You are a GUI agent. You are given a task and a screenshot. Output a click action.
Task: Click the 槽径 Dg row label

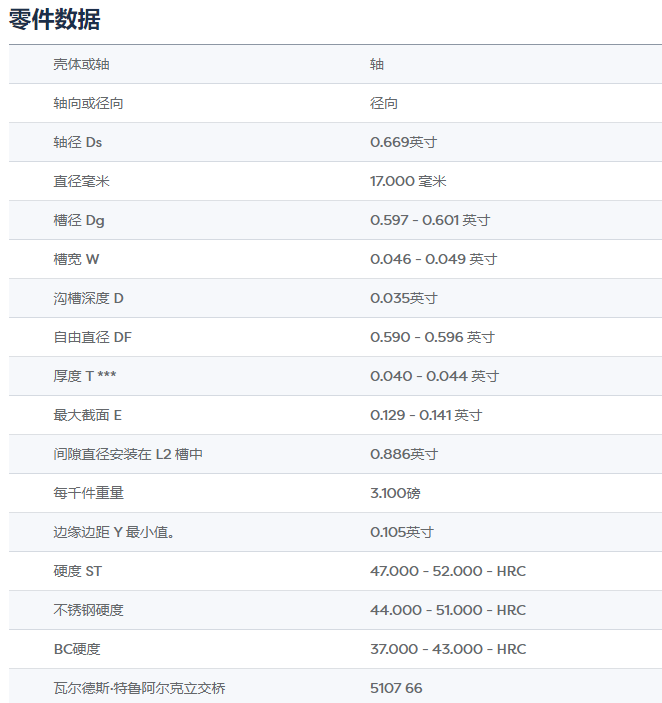coord(79,221)
